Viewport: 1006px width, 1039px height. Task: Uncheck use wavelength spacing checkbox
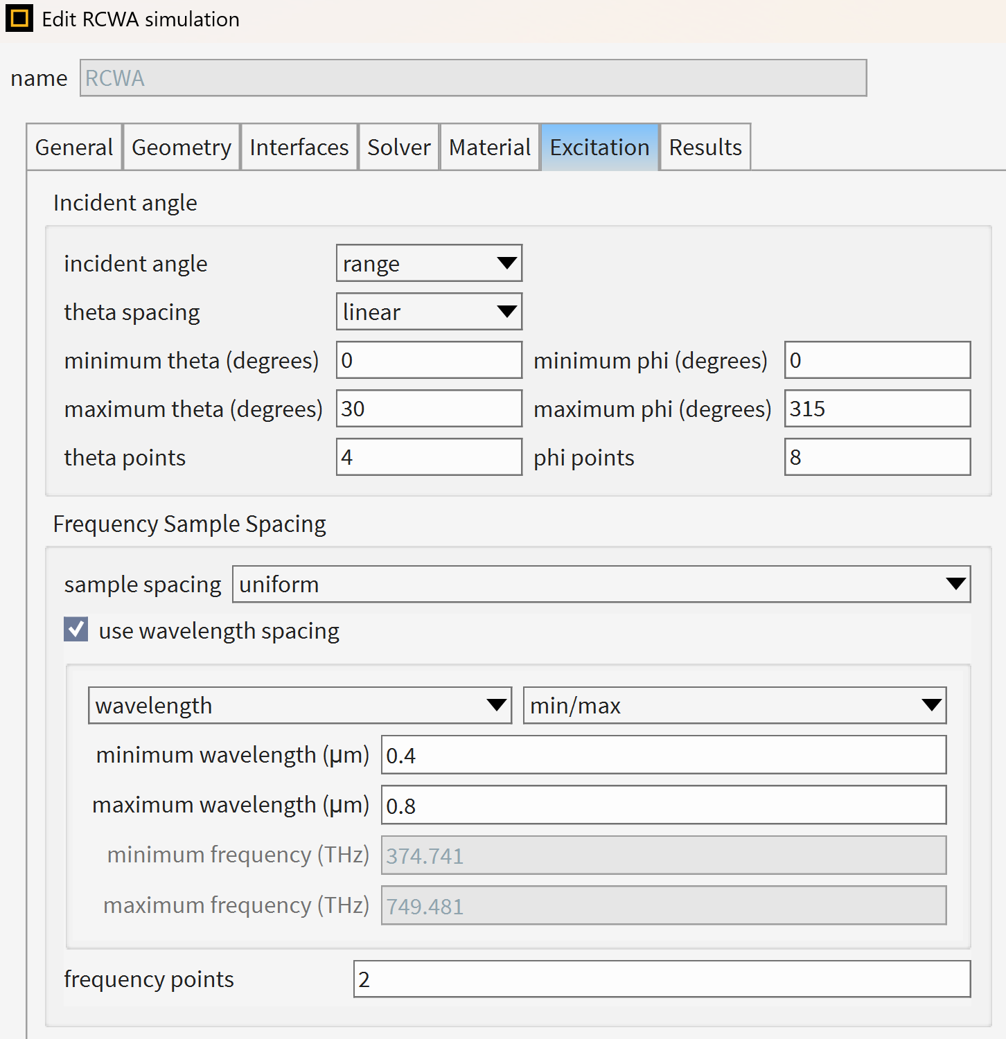[76, 629]
